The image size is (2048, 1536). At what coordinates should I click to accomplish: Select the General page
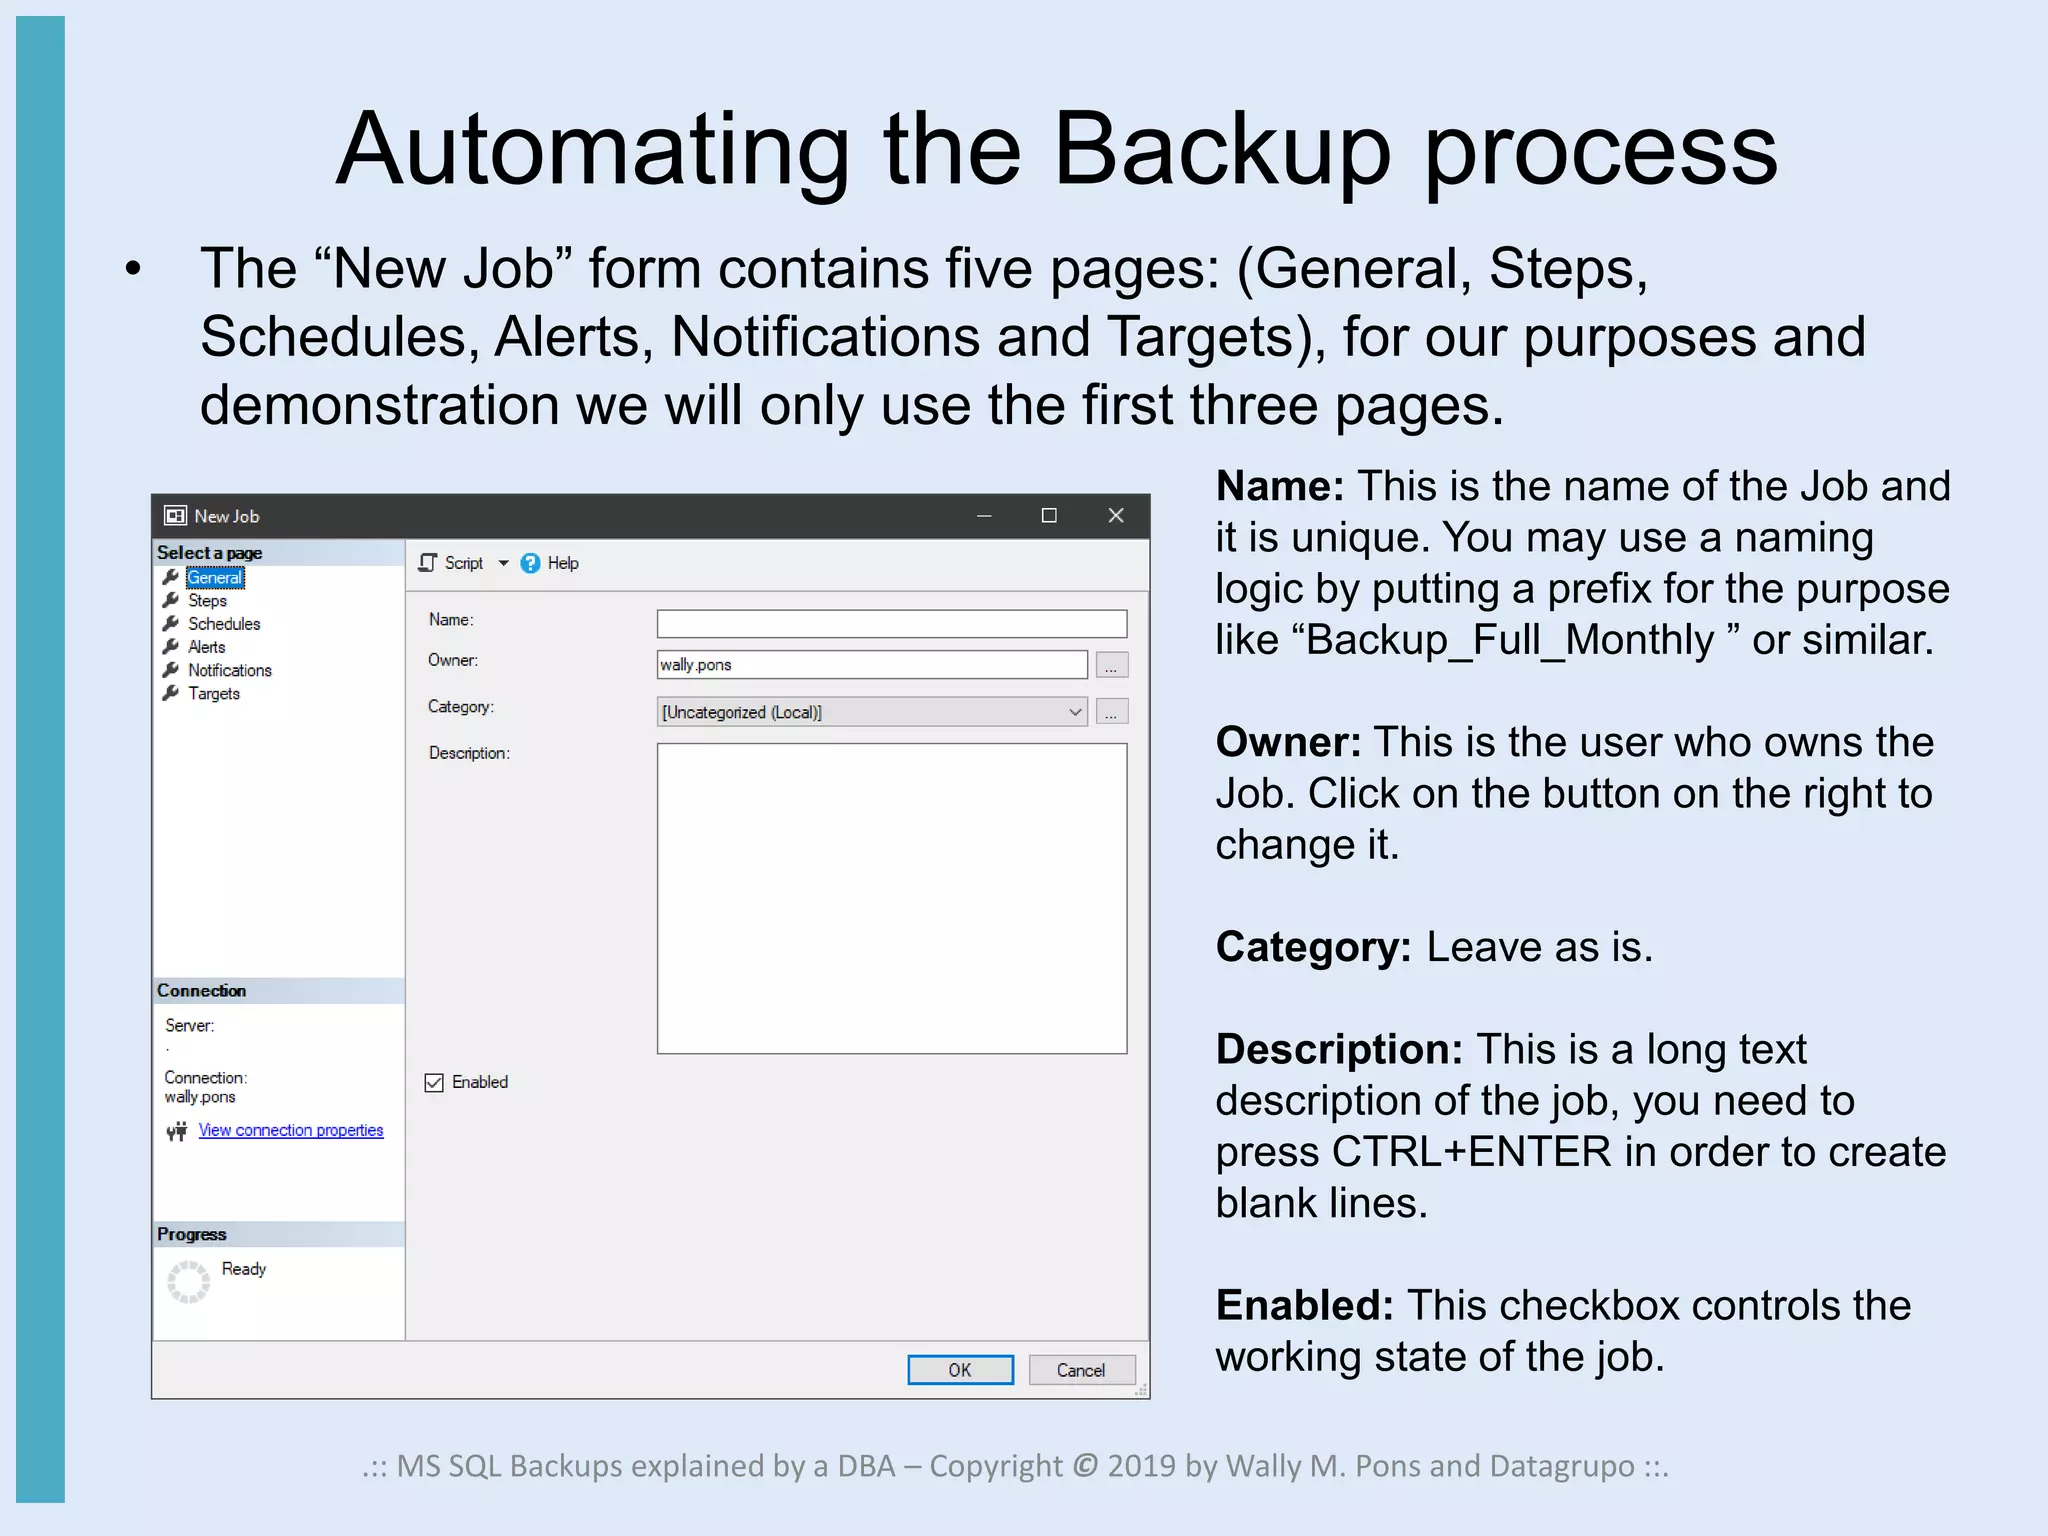point(215,577)
